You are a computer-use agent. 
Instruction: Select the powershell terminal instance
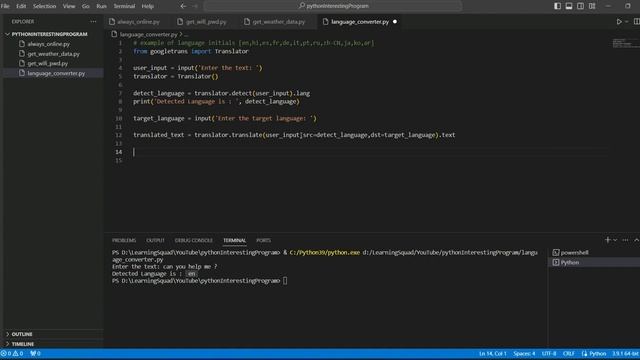[594, 253]
